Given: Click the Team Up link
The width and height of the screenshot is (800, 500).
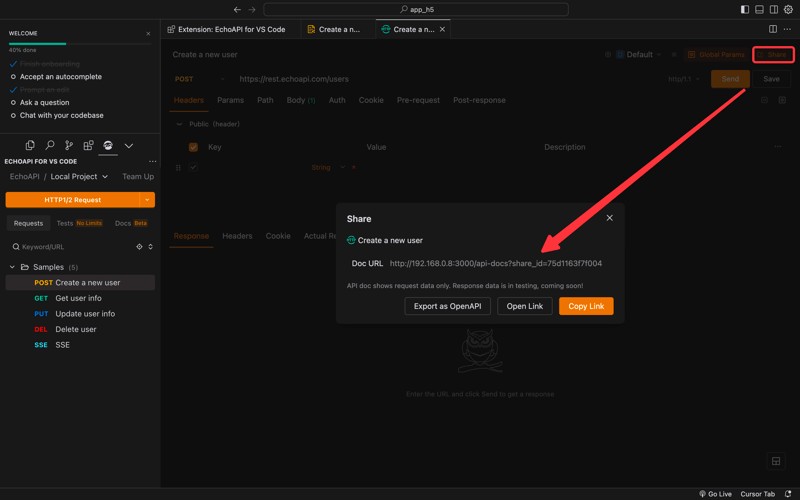Looking at the screenshot, I should 138,177.
